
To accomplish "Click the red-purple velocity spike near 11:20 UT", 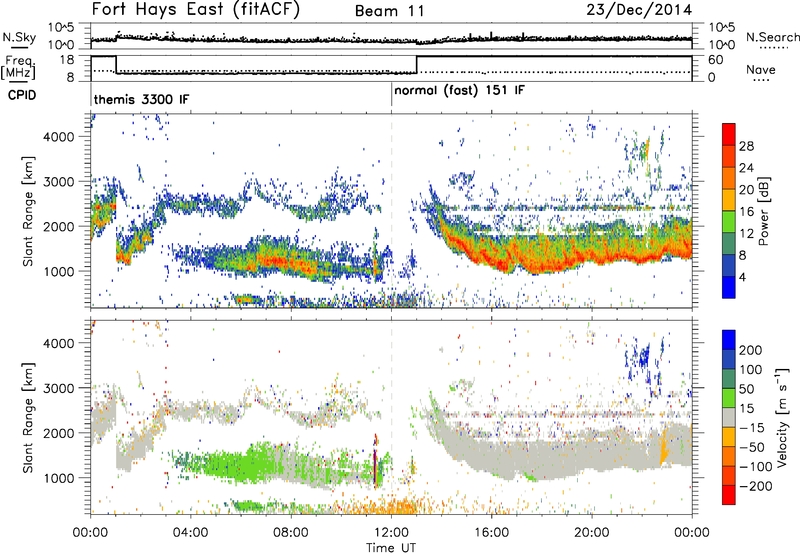I will point(376,461).
